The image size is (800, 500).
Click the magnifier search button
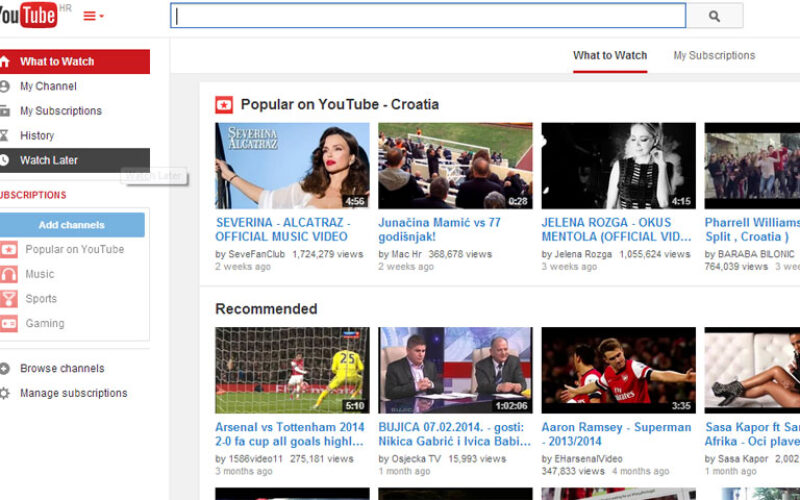(x=714, y=16)
